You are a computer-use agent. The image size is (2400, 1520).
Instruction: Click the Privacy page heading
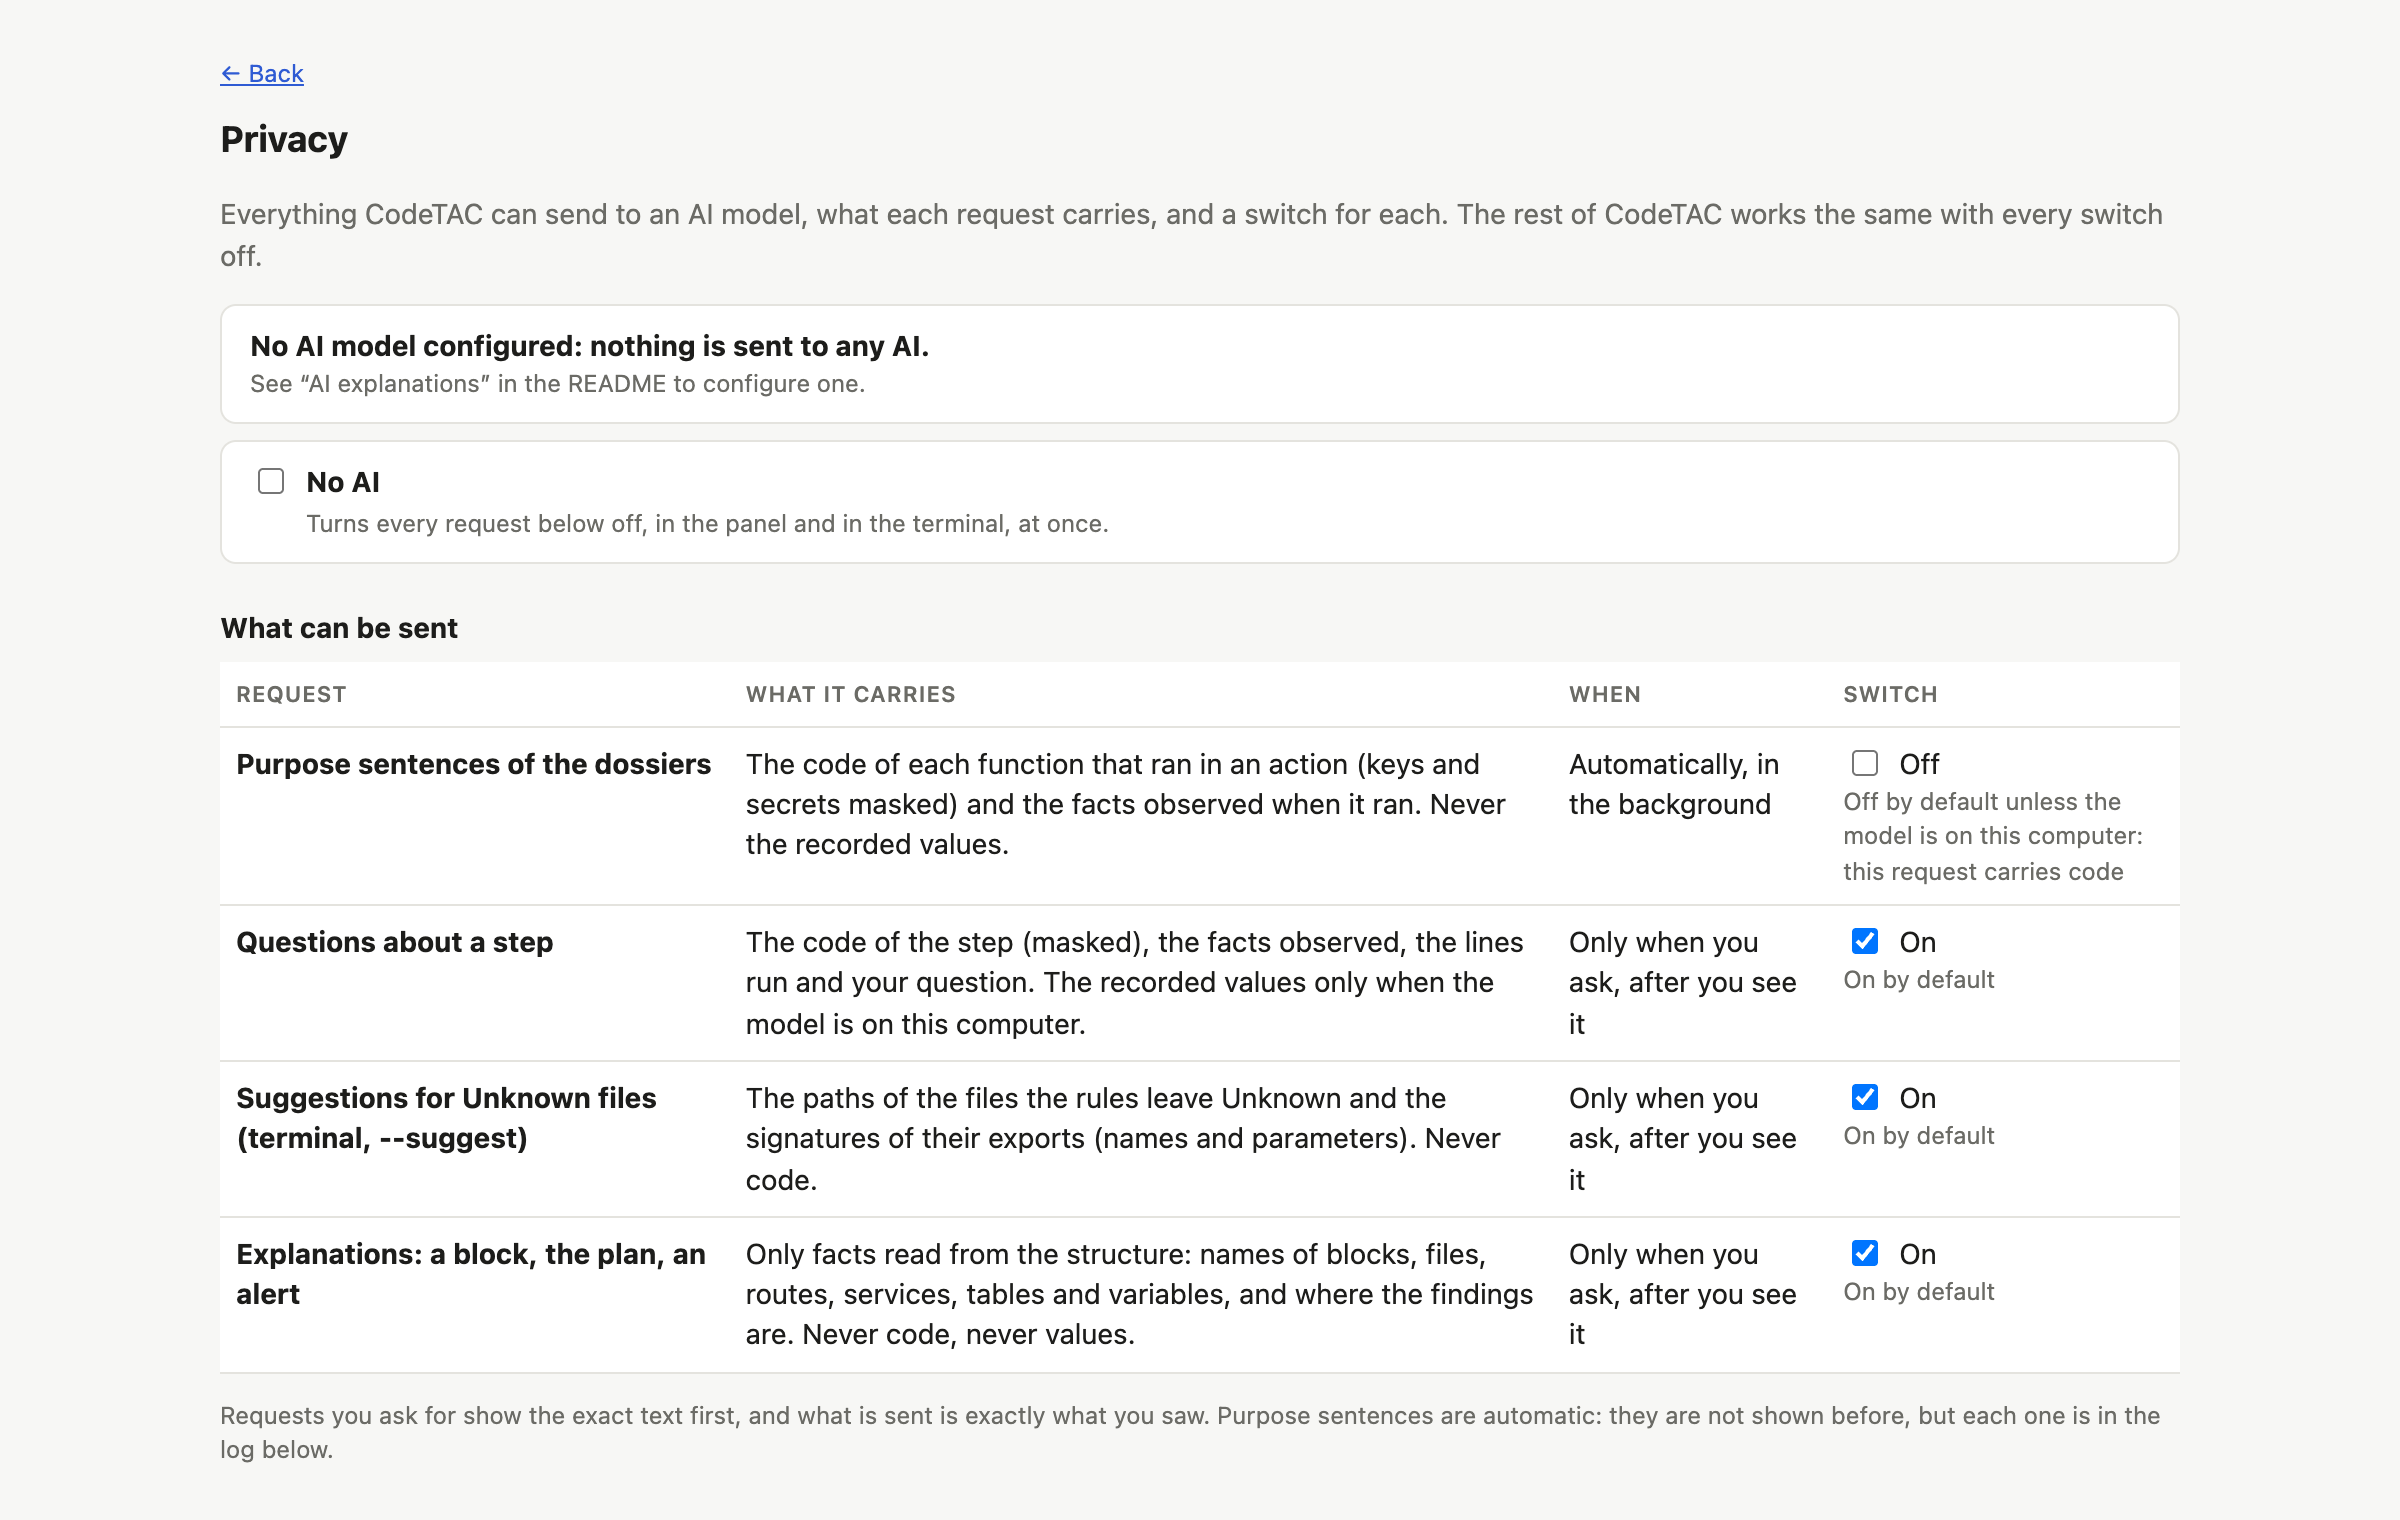[x=284, y=139]
